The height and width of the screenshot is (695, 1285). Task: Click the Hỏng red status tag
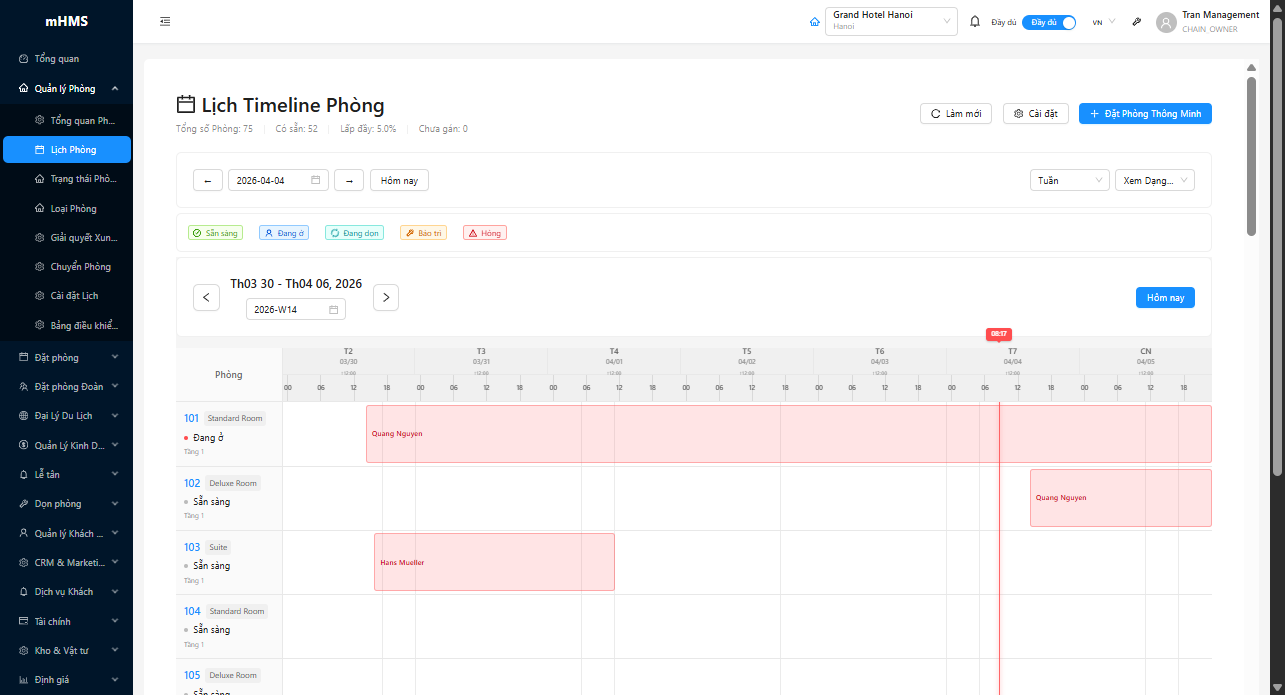pyautogui.click(x=485, y=233)
